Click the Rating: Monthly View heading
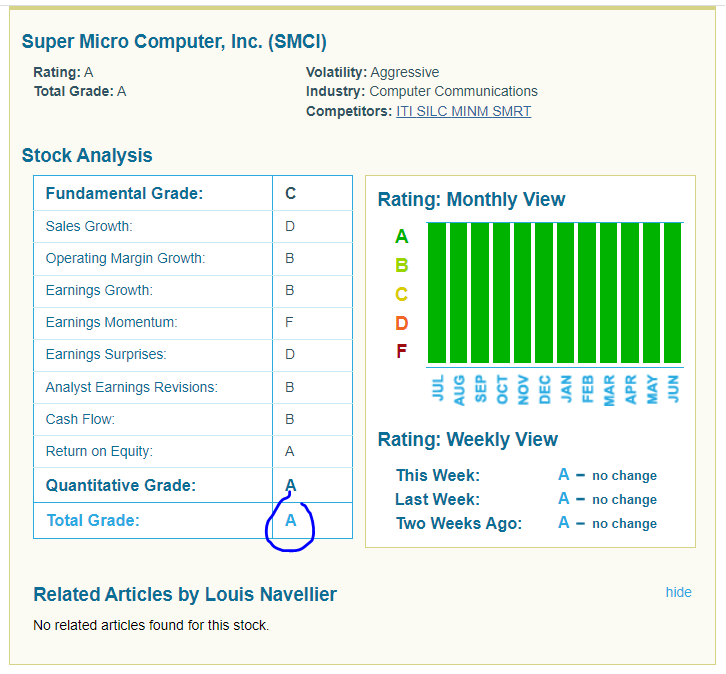The height and width of the screenshot is (674, 726). (x=471, y=200)
